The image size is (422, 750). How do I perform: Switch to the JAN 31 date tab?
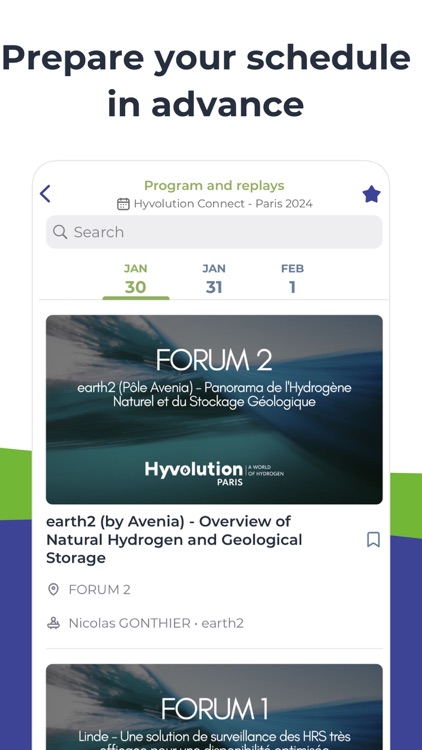(214, 279)
